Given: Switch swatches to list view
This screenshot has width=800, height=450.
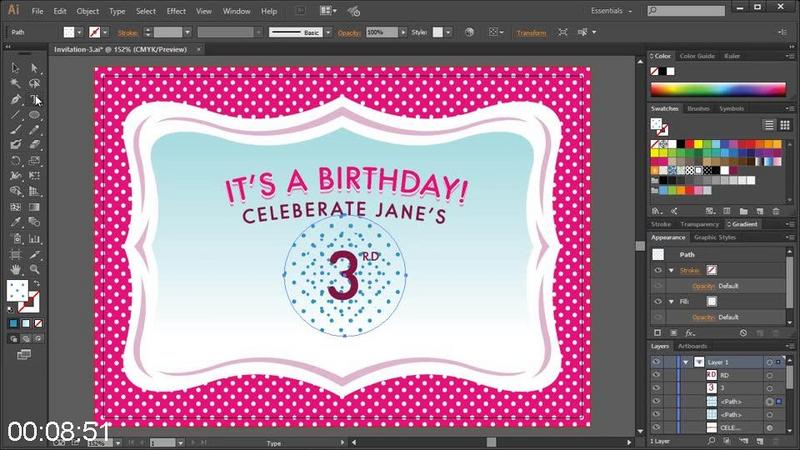Looking at the screenshot, I should (769, 125).
